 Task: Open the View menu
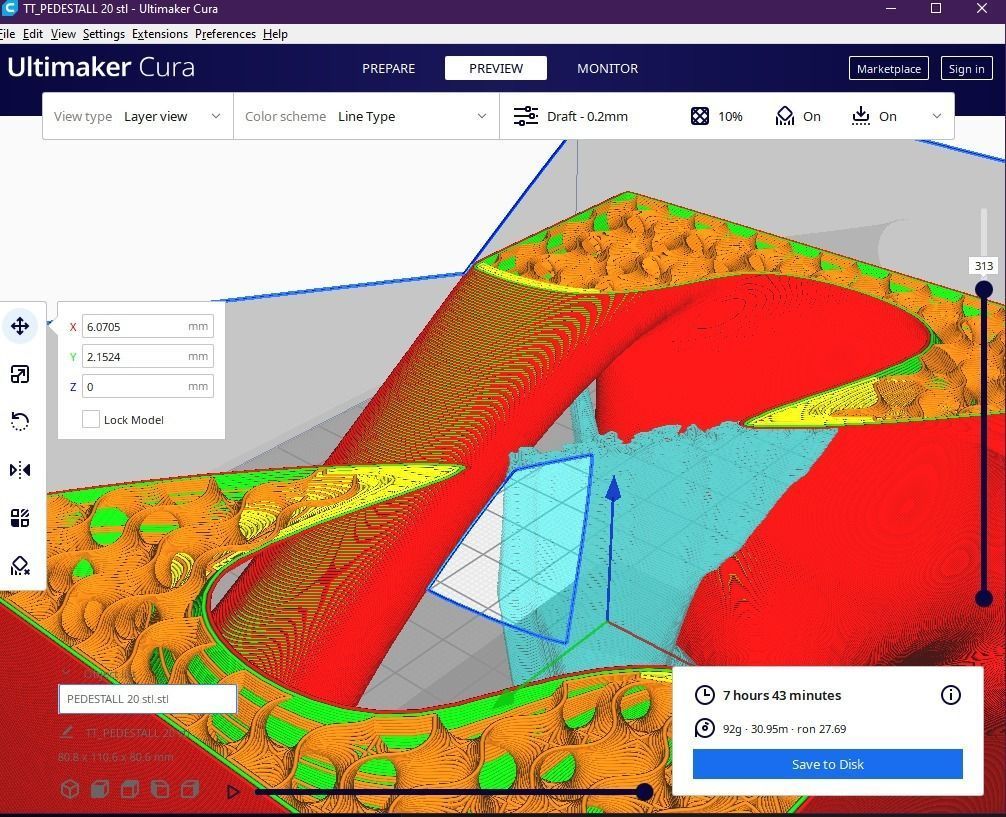coord(63,34)
